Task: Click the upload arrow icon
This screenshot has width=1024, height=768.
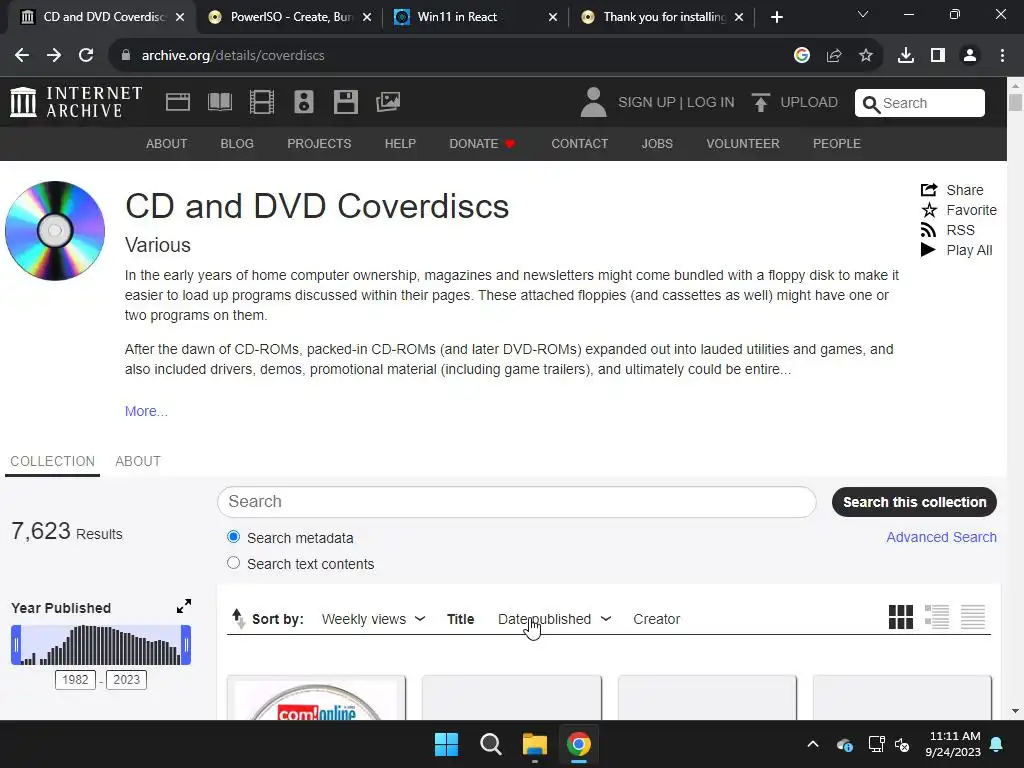Action: pyautogui.click(x=760, y=103)
